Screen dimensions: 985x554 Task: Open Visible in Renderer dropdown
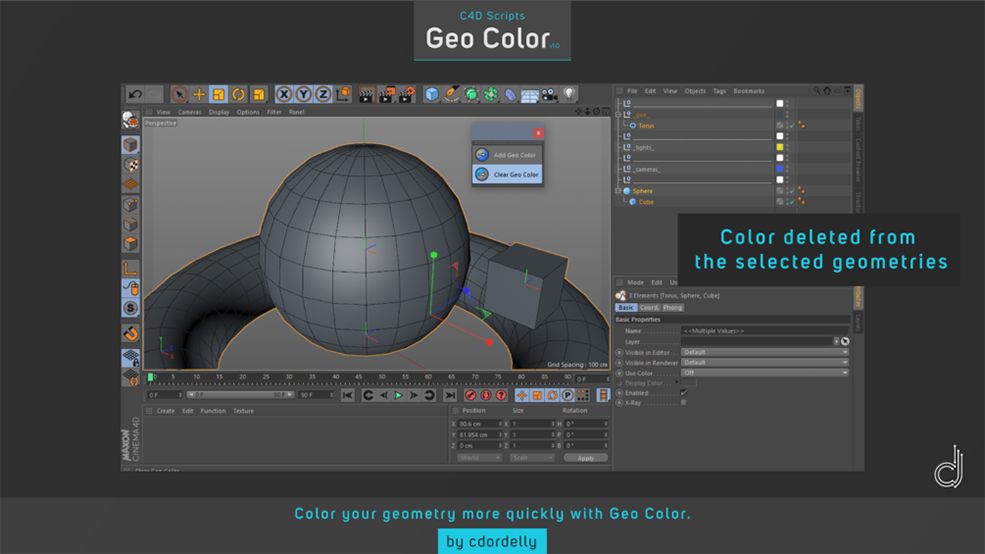point(765,362)
